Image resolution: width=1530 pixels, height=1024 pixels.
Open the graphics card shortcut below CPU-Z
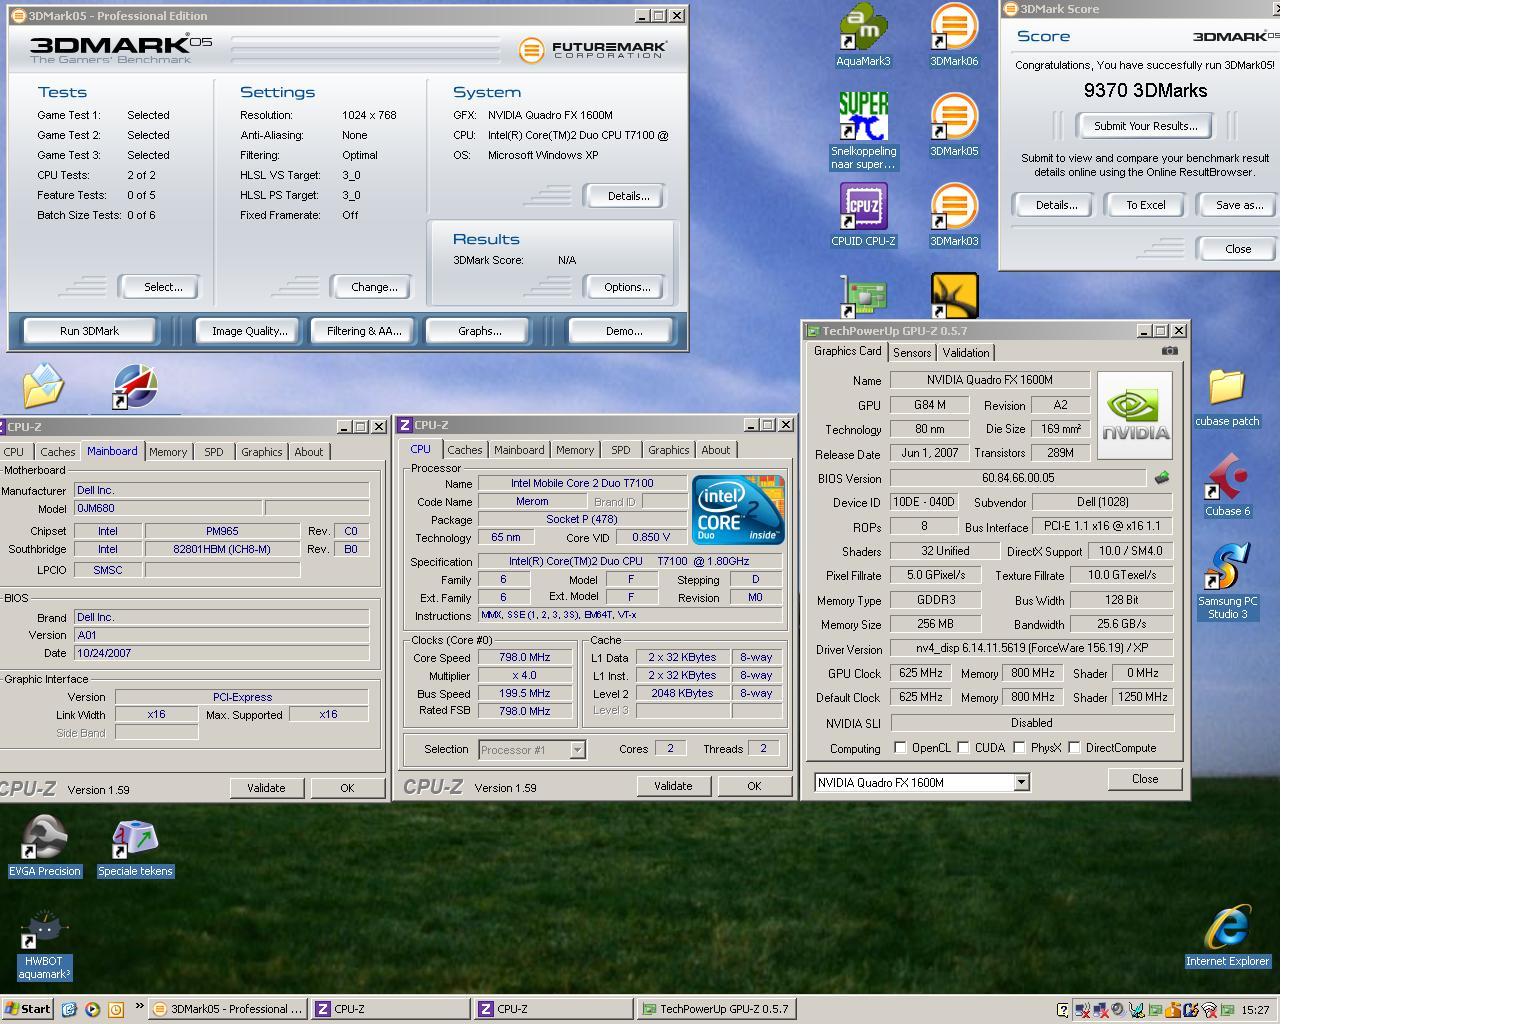pos(863,297)
